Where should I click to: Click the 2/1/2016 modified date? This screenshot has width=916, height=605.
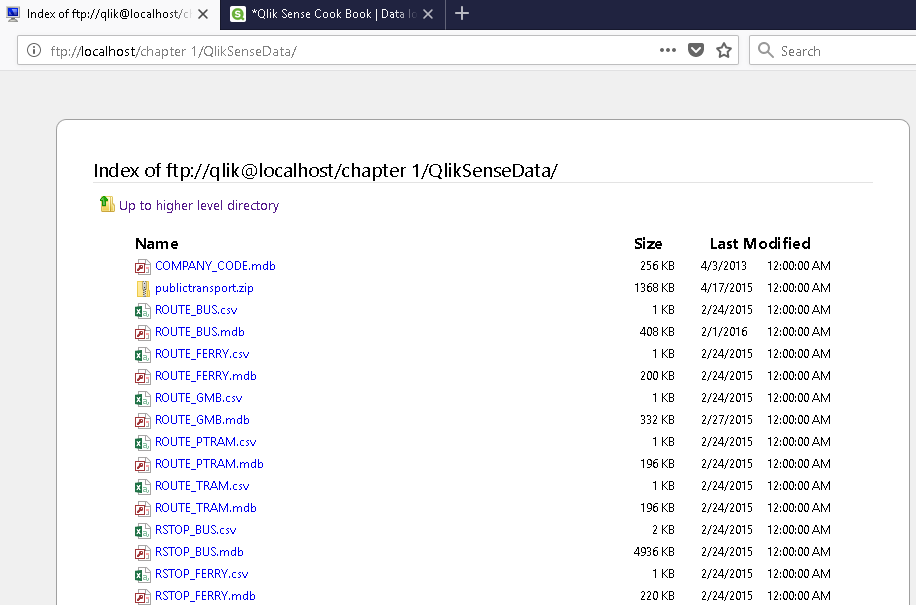pos(724,332)
